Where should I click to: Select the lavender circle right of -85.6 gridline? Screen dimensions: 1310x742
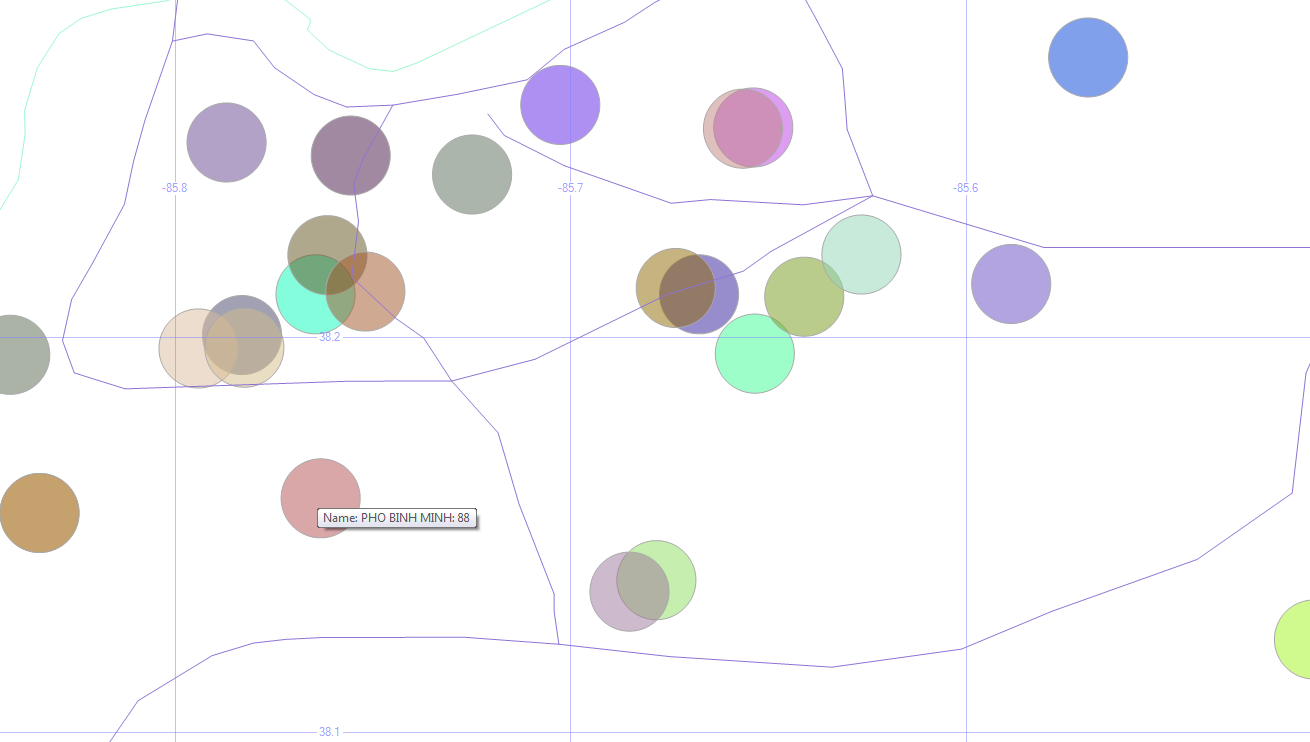(x=1011, y=284)
